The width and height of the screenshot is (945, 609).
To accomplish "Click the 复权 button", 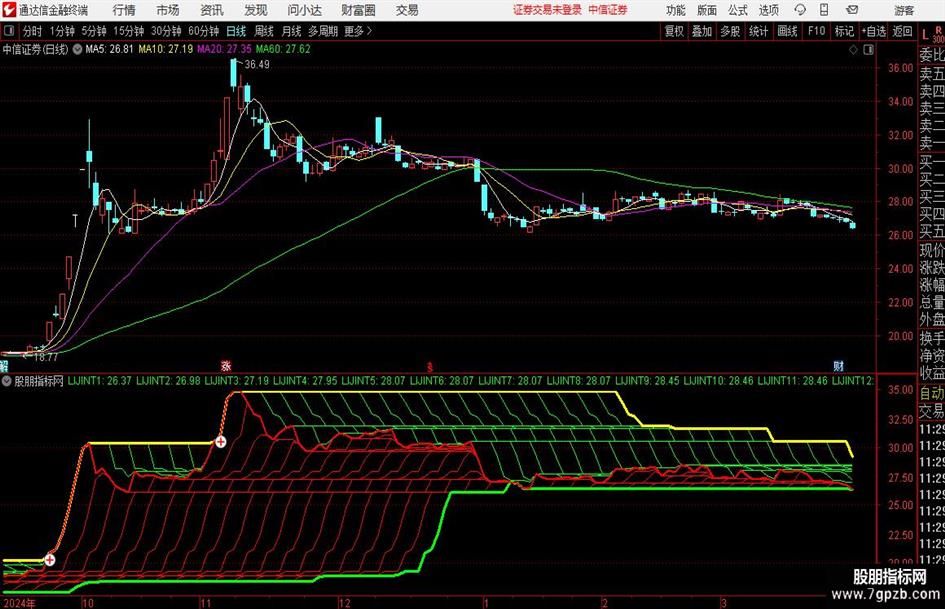I will click(674, 31).
